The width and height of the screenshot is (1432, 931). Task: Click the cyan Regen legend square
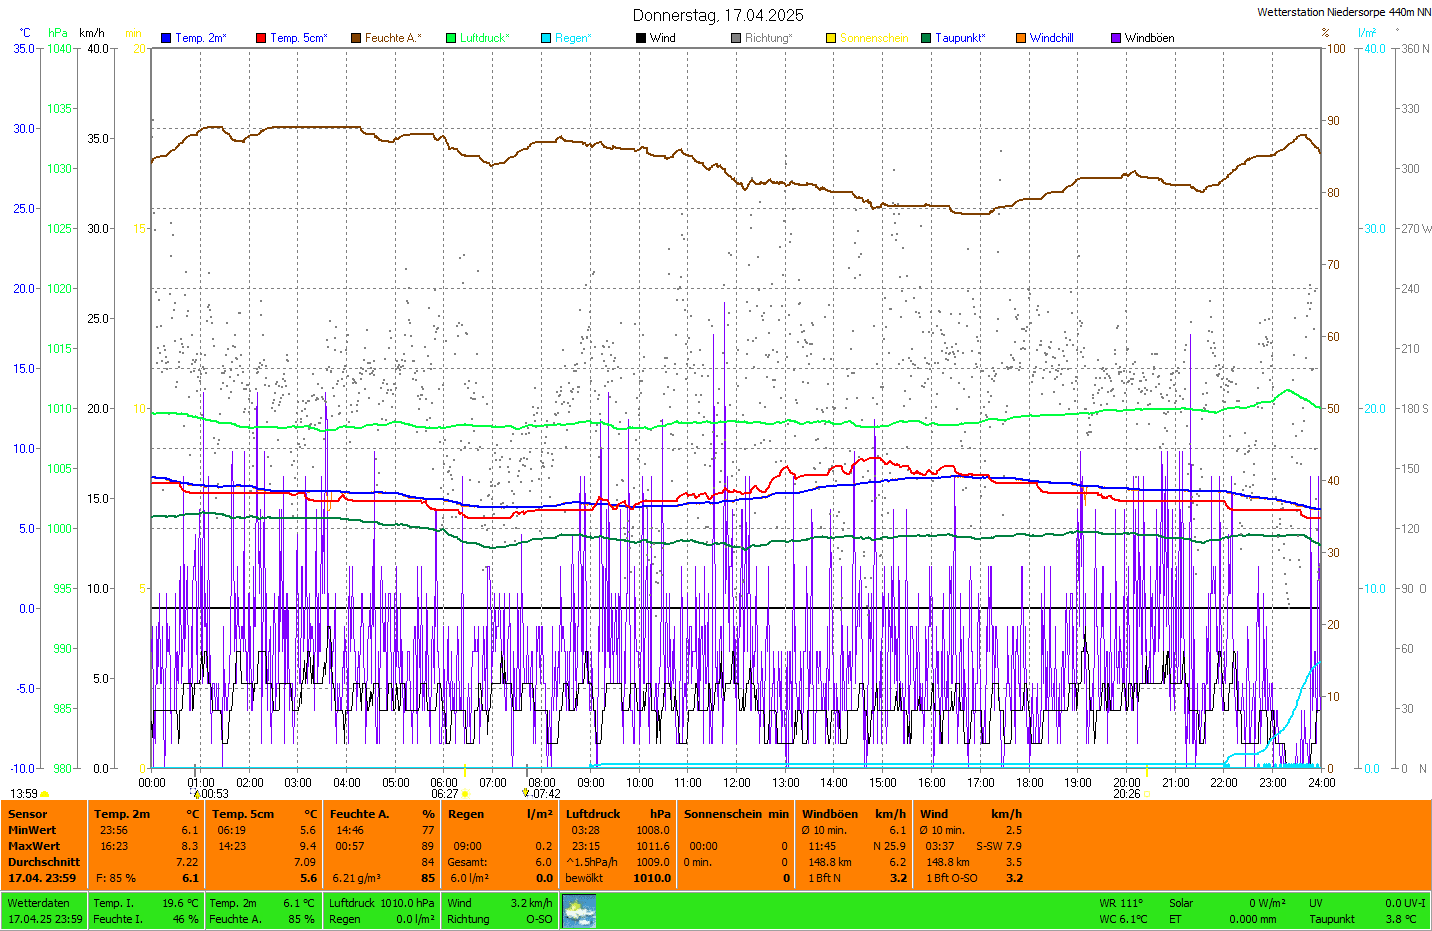point(546,38)
